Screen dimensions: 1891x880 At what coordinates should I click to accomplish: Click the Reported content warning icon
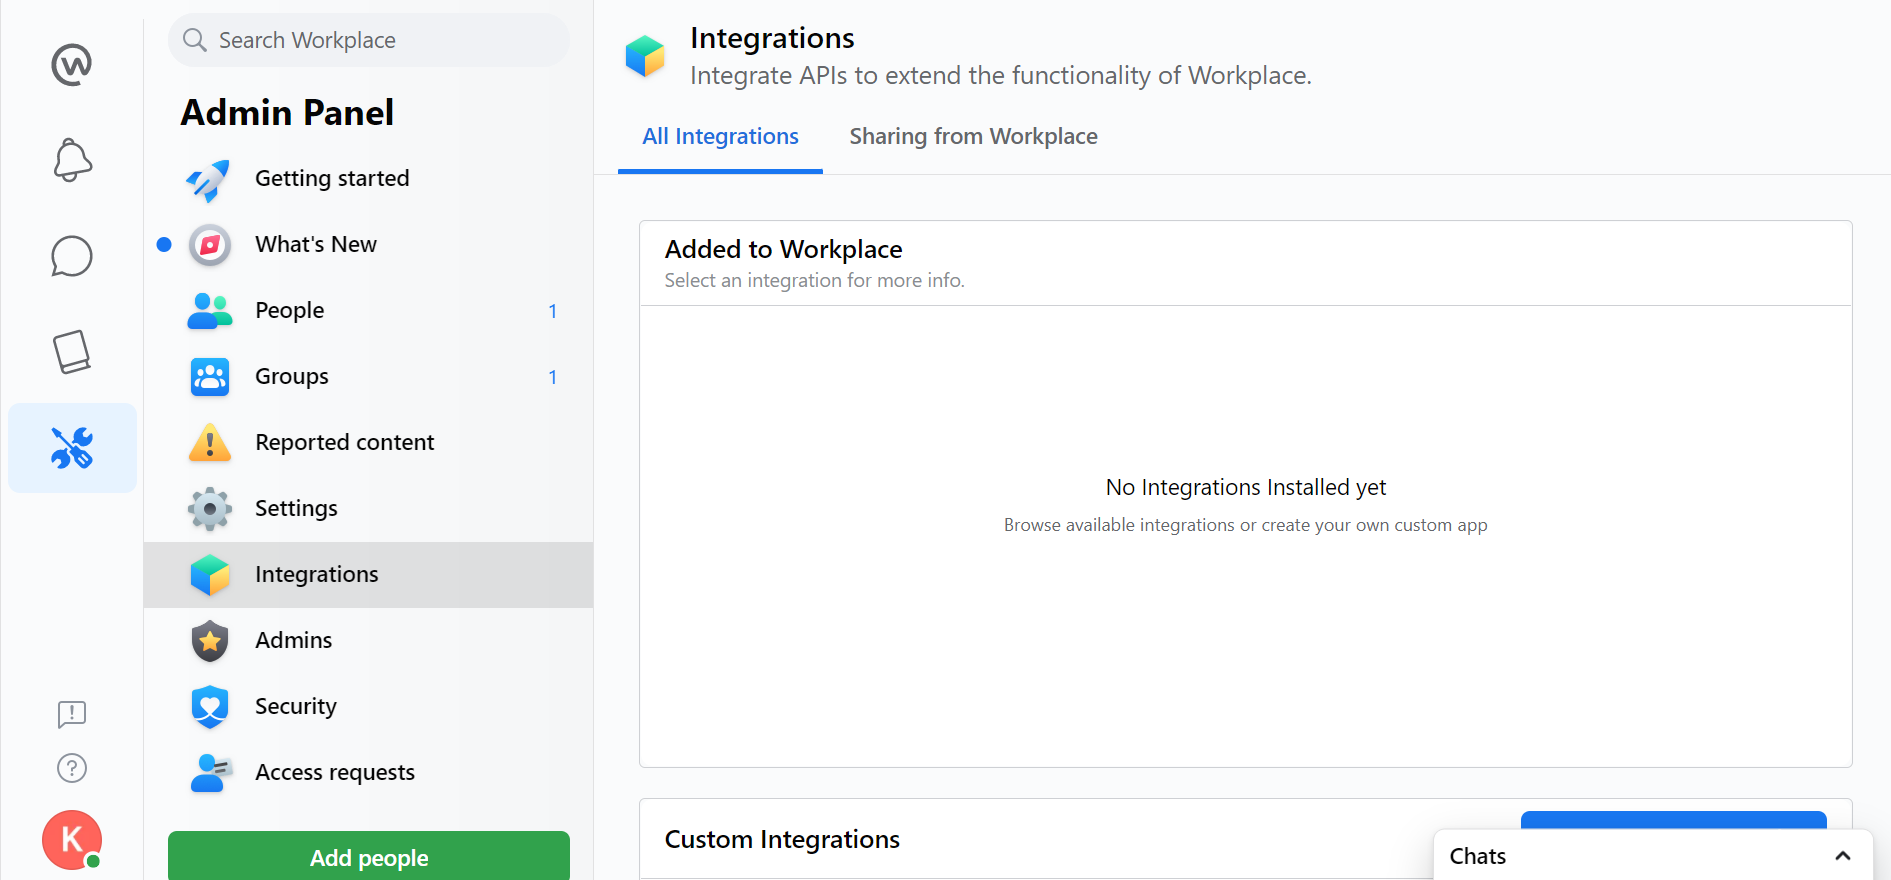click(210, 442)
